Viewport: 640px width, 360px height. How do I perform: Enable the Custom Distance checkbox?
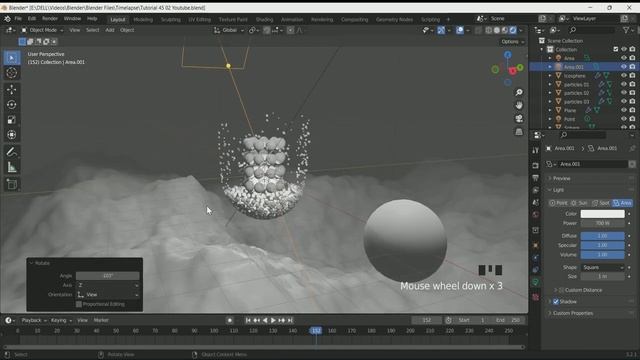point(561,290)
